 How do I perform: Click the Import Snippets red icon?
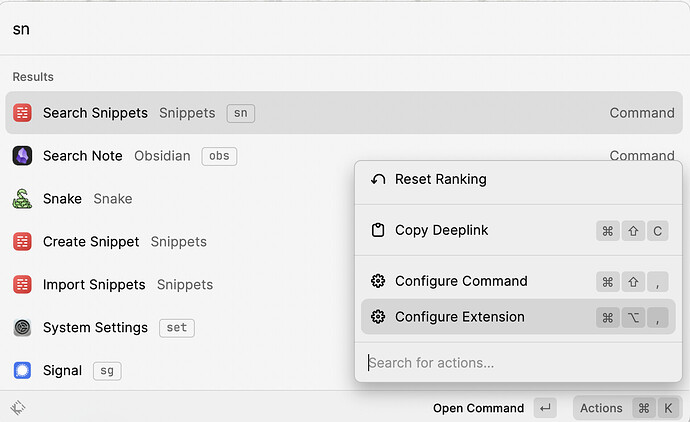(22, 285)
